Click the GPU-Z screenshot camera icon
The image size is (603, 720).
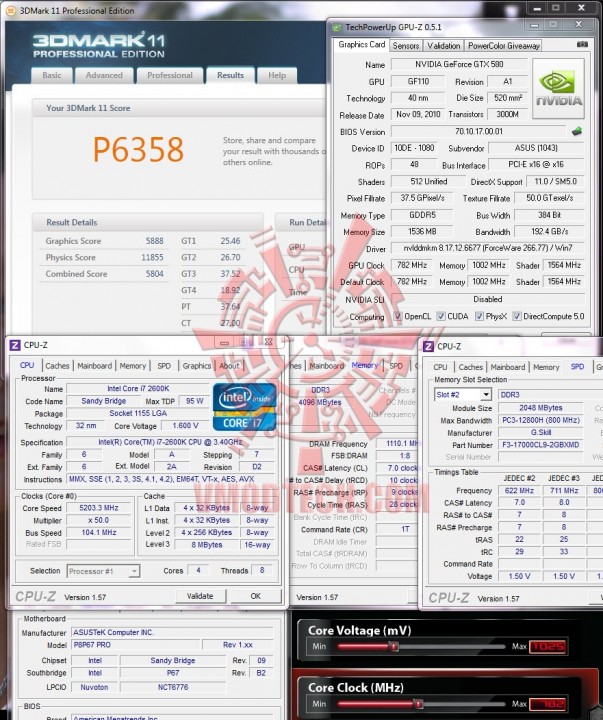[582, 45]
